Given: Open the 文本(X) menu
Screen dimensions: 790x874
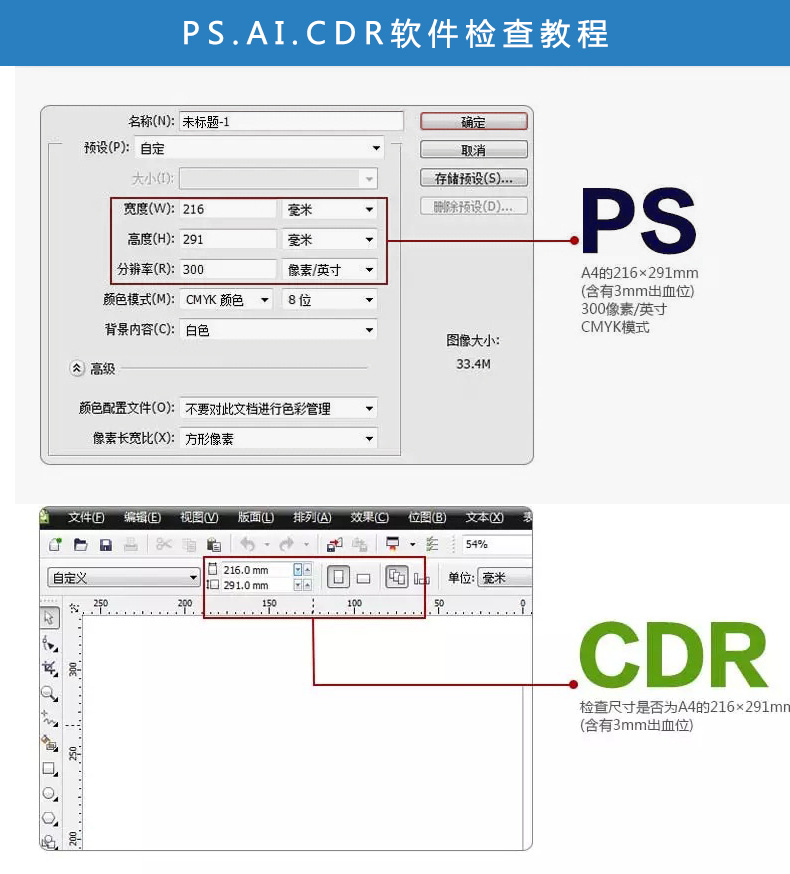Looking at the screenshot, I should 484,518.
